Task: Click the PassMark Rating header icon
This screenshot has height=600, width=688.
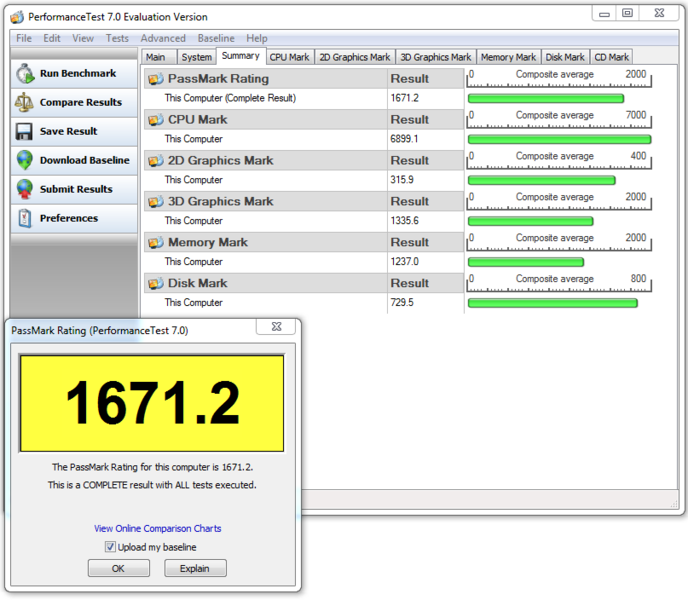Action: [x=155, y=79]
